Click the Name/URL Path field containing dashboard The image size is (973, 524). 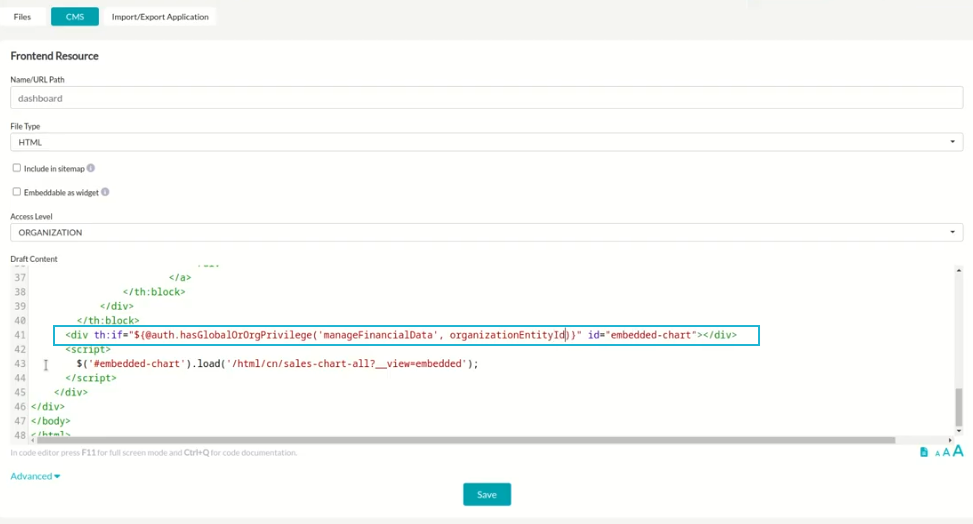[x=486, y=98]
